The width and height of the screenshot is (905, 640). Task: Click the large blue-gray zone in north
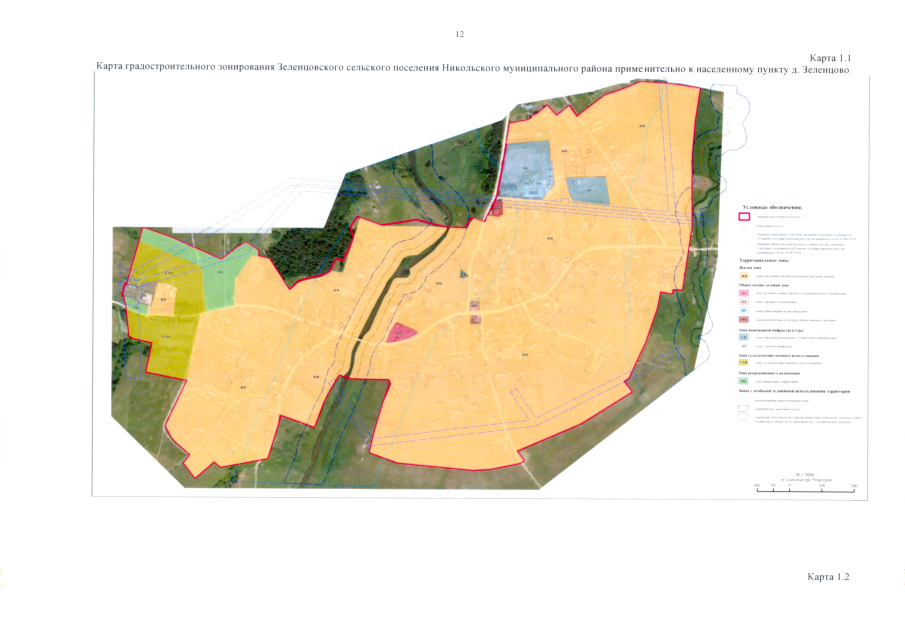tap(526, 168)
